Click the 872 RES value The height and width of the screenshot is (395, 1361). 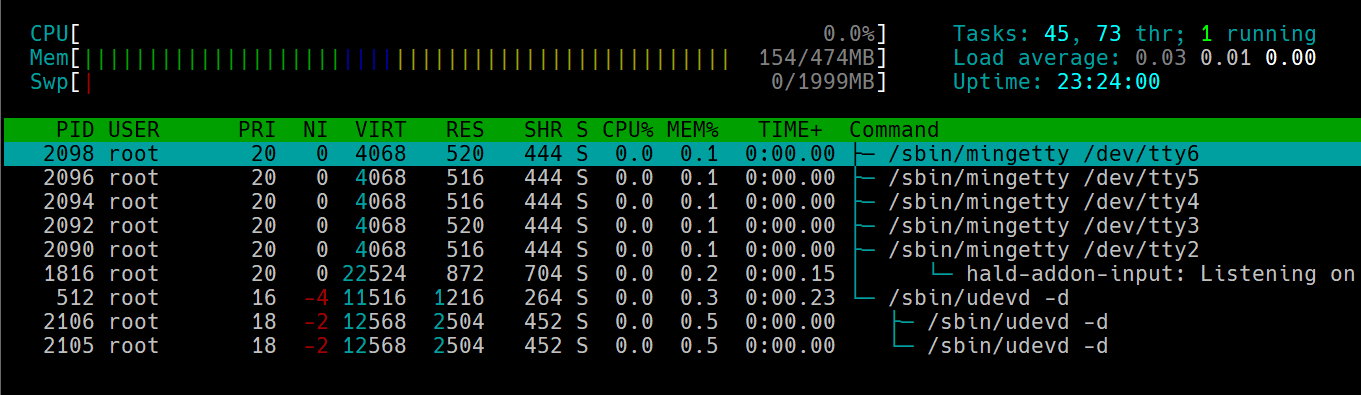[465, 274]
